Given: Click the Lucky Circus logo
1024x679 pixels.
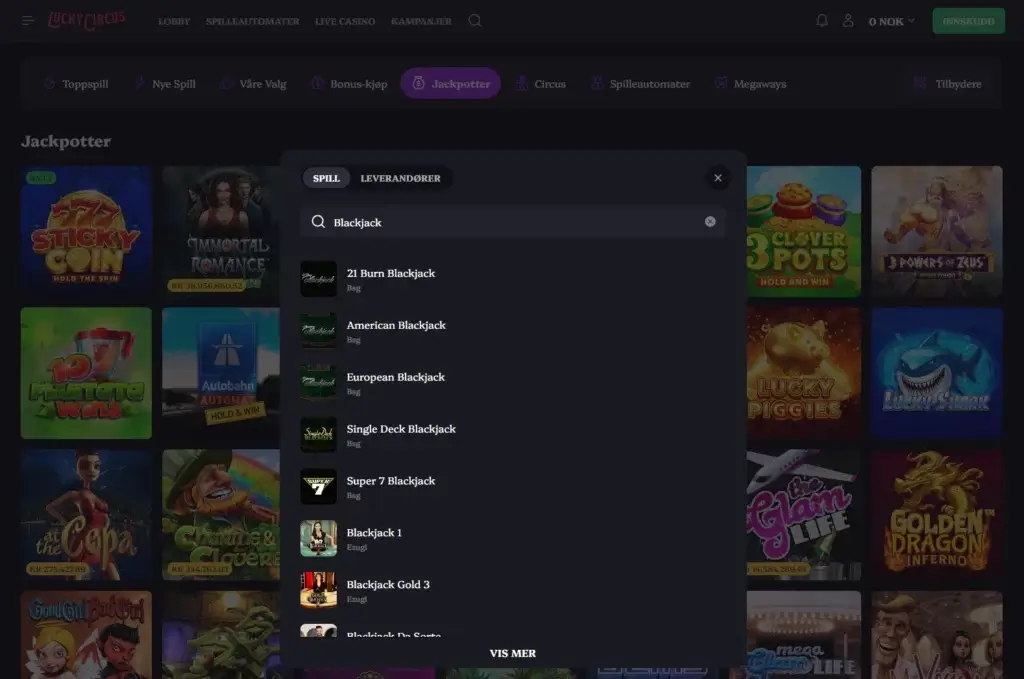Looking at the screenshot, I should [x=86, y=20].
